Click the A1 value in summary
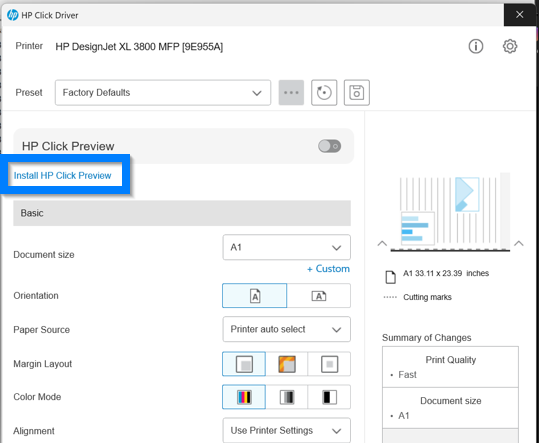The height and width of the screenshot is (443, 539). pos(404,416)
